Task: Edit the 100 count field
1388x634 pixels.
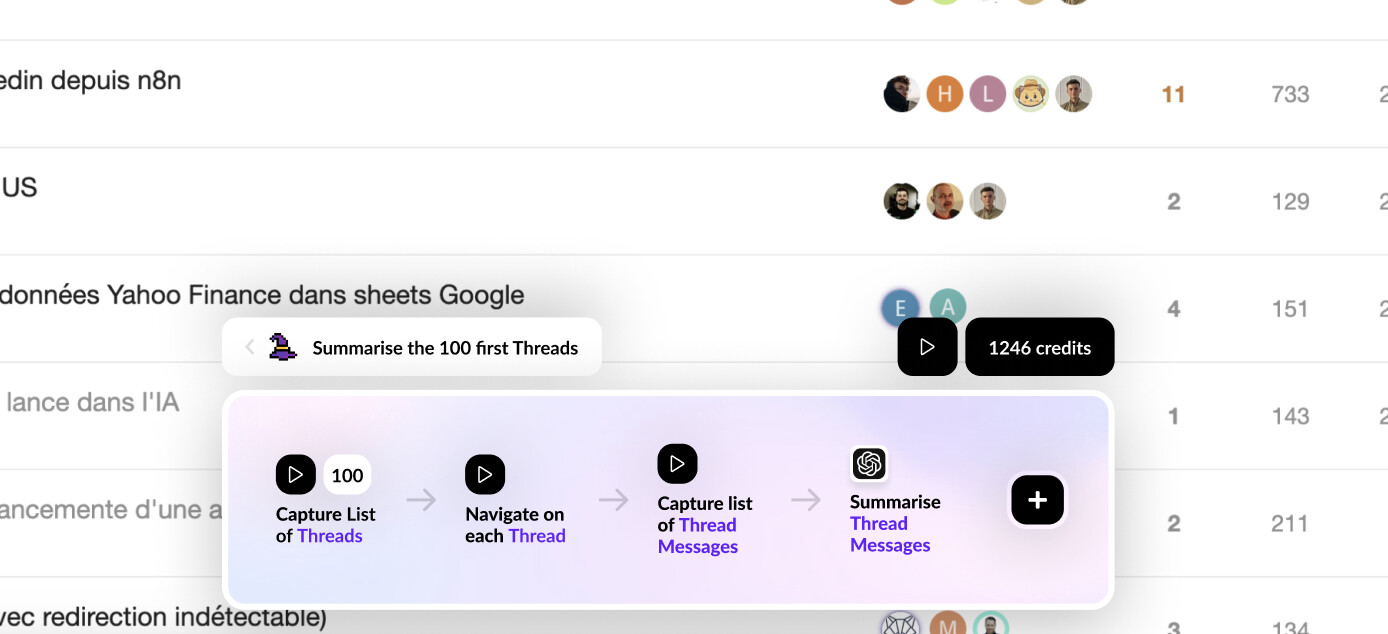Action: 347,475
